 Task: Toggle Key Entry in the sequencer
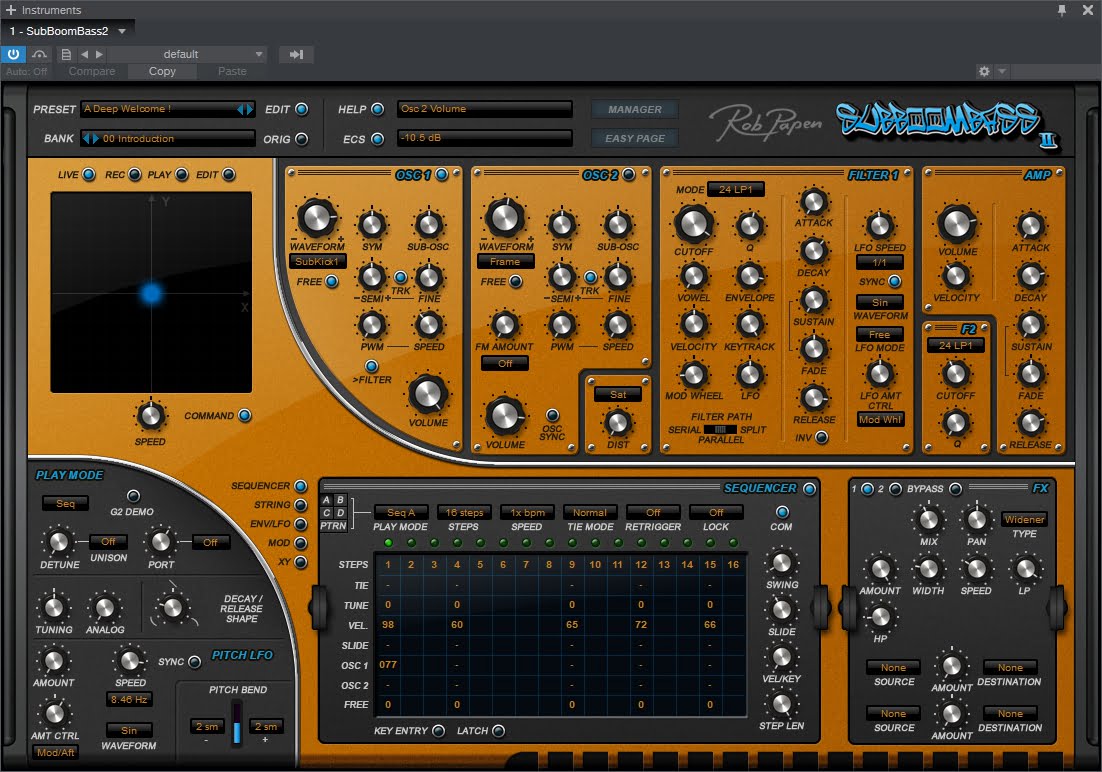(x=439, y=731)
